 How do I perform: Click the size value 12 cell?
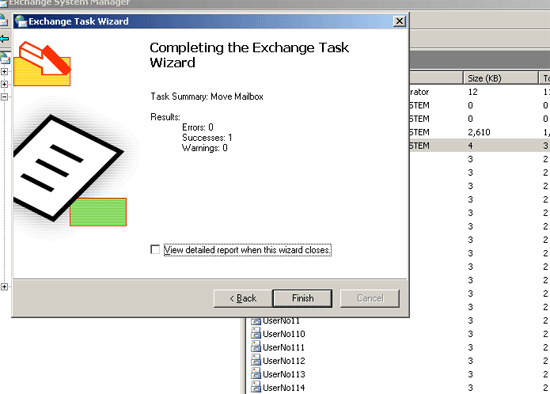(472, 92)
